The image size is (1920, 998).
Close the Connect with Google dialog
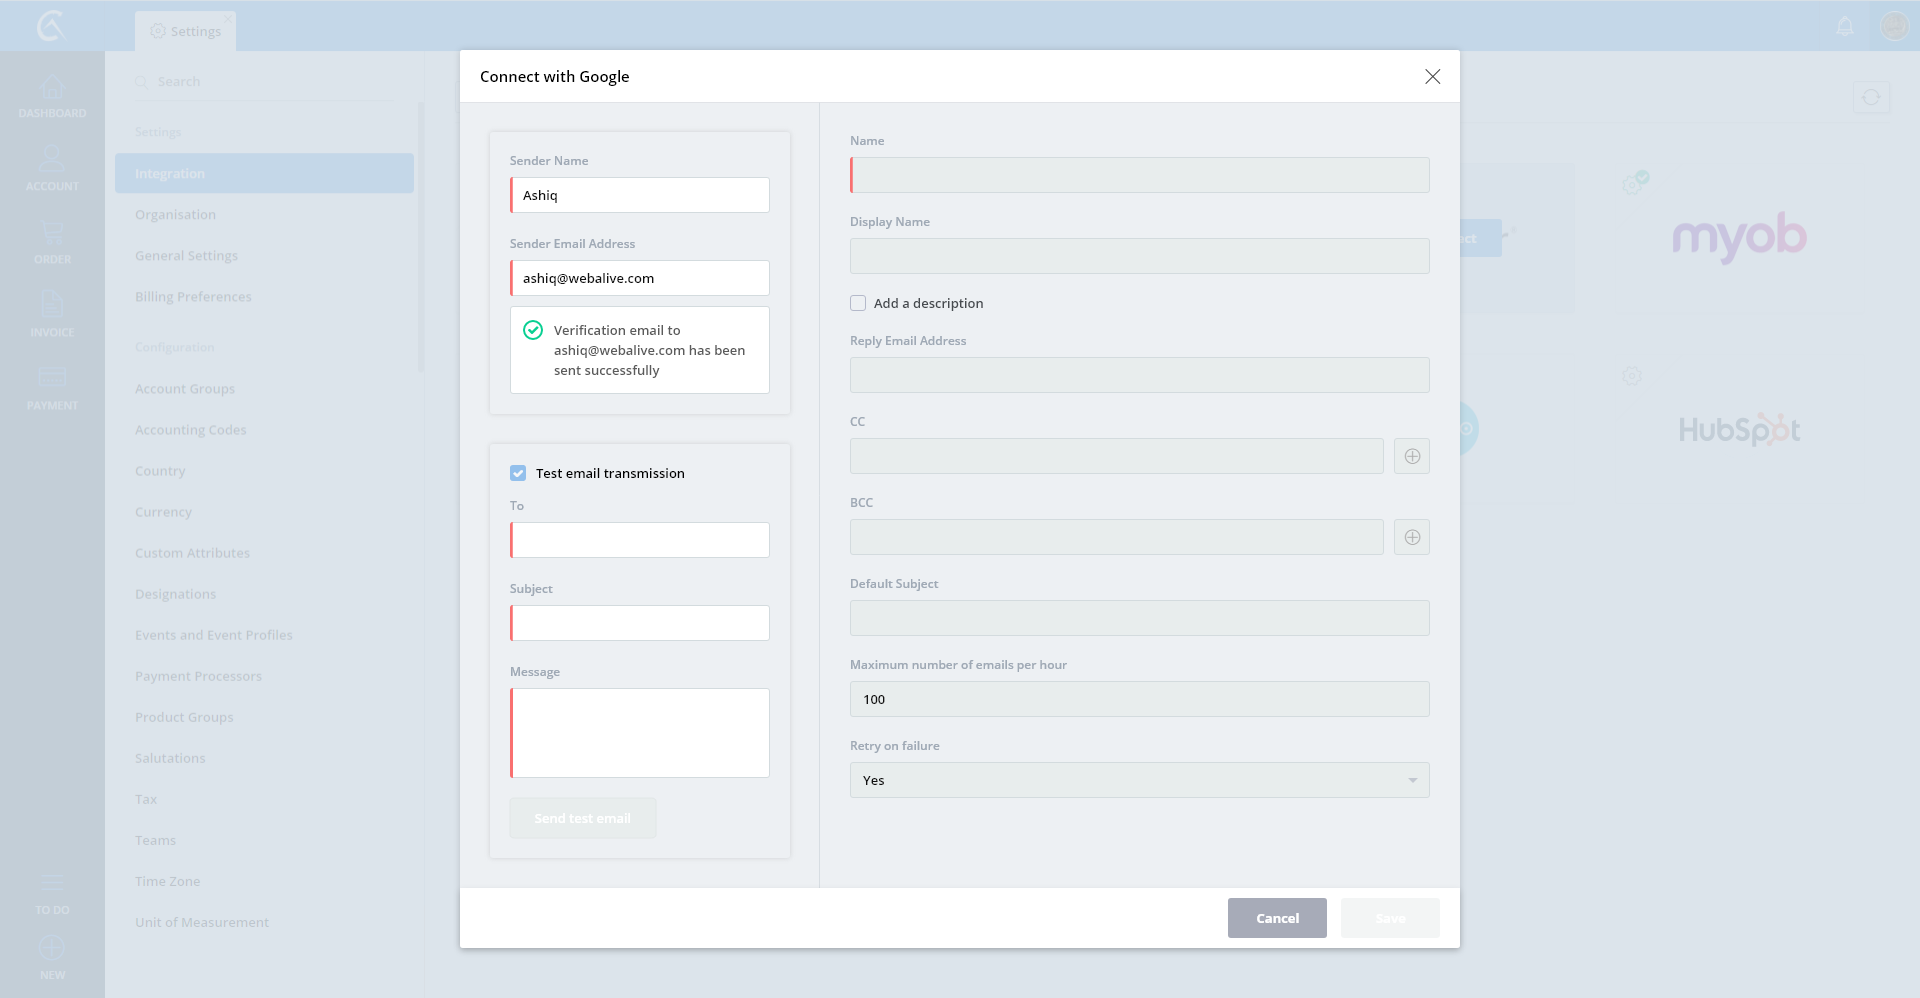pos(1432,77)
